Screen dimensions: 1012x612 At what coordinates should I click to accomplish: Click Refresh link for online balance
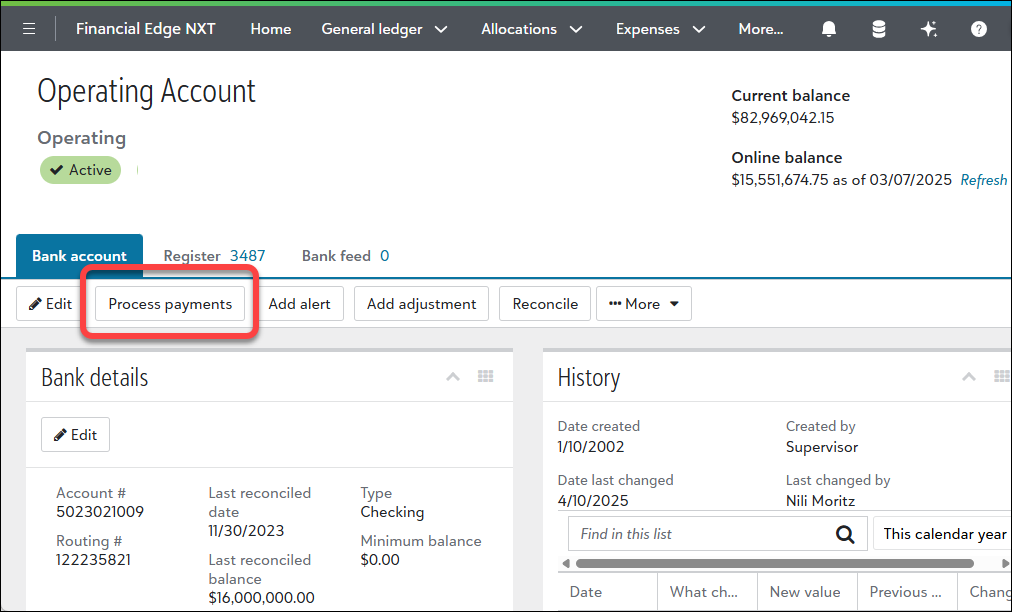[x=984, y=180]
